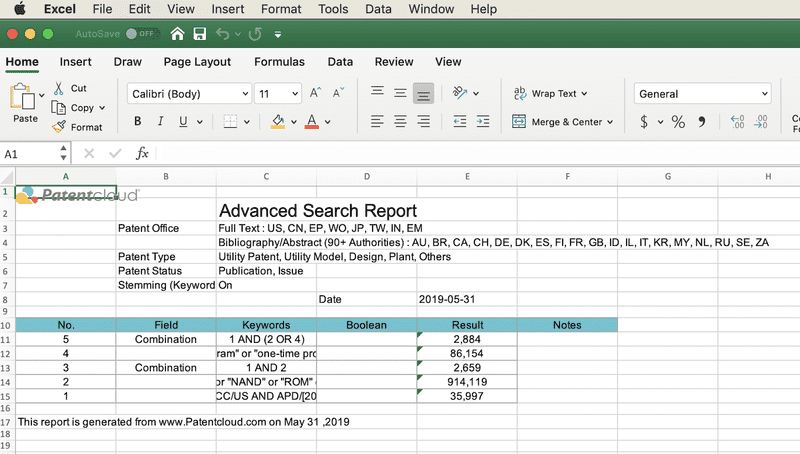Open the font size 11 dropdown
The height and width of the screenshot is (454, 800).
295,94
